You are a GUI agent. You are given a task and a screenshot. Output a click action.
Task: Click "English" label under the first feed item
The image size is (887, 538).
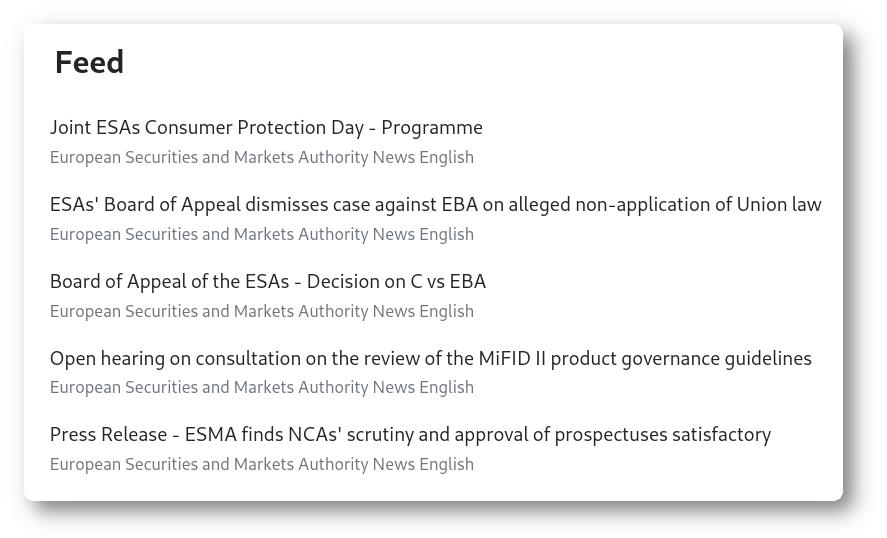(446, 157)
